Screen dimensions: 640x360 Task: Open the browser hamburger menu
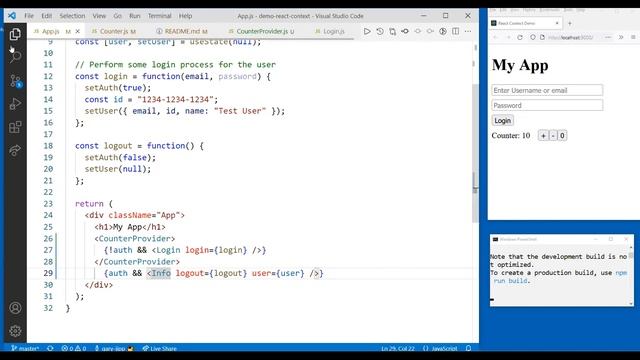[x=633, y=37]
